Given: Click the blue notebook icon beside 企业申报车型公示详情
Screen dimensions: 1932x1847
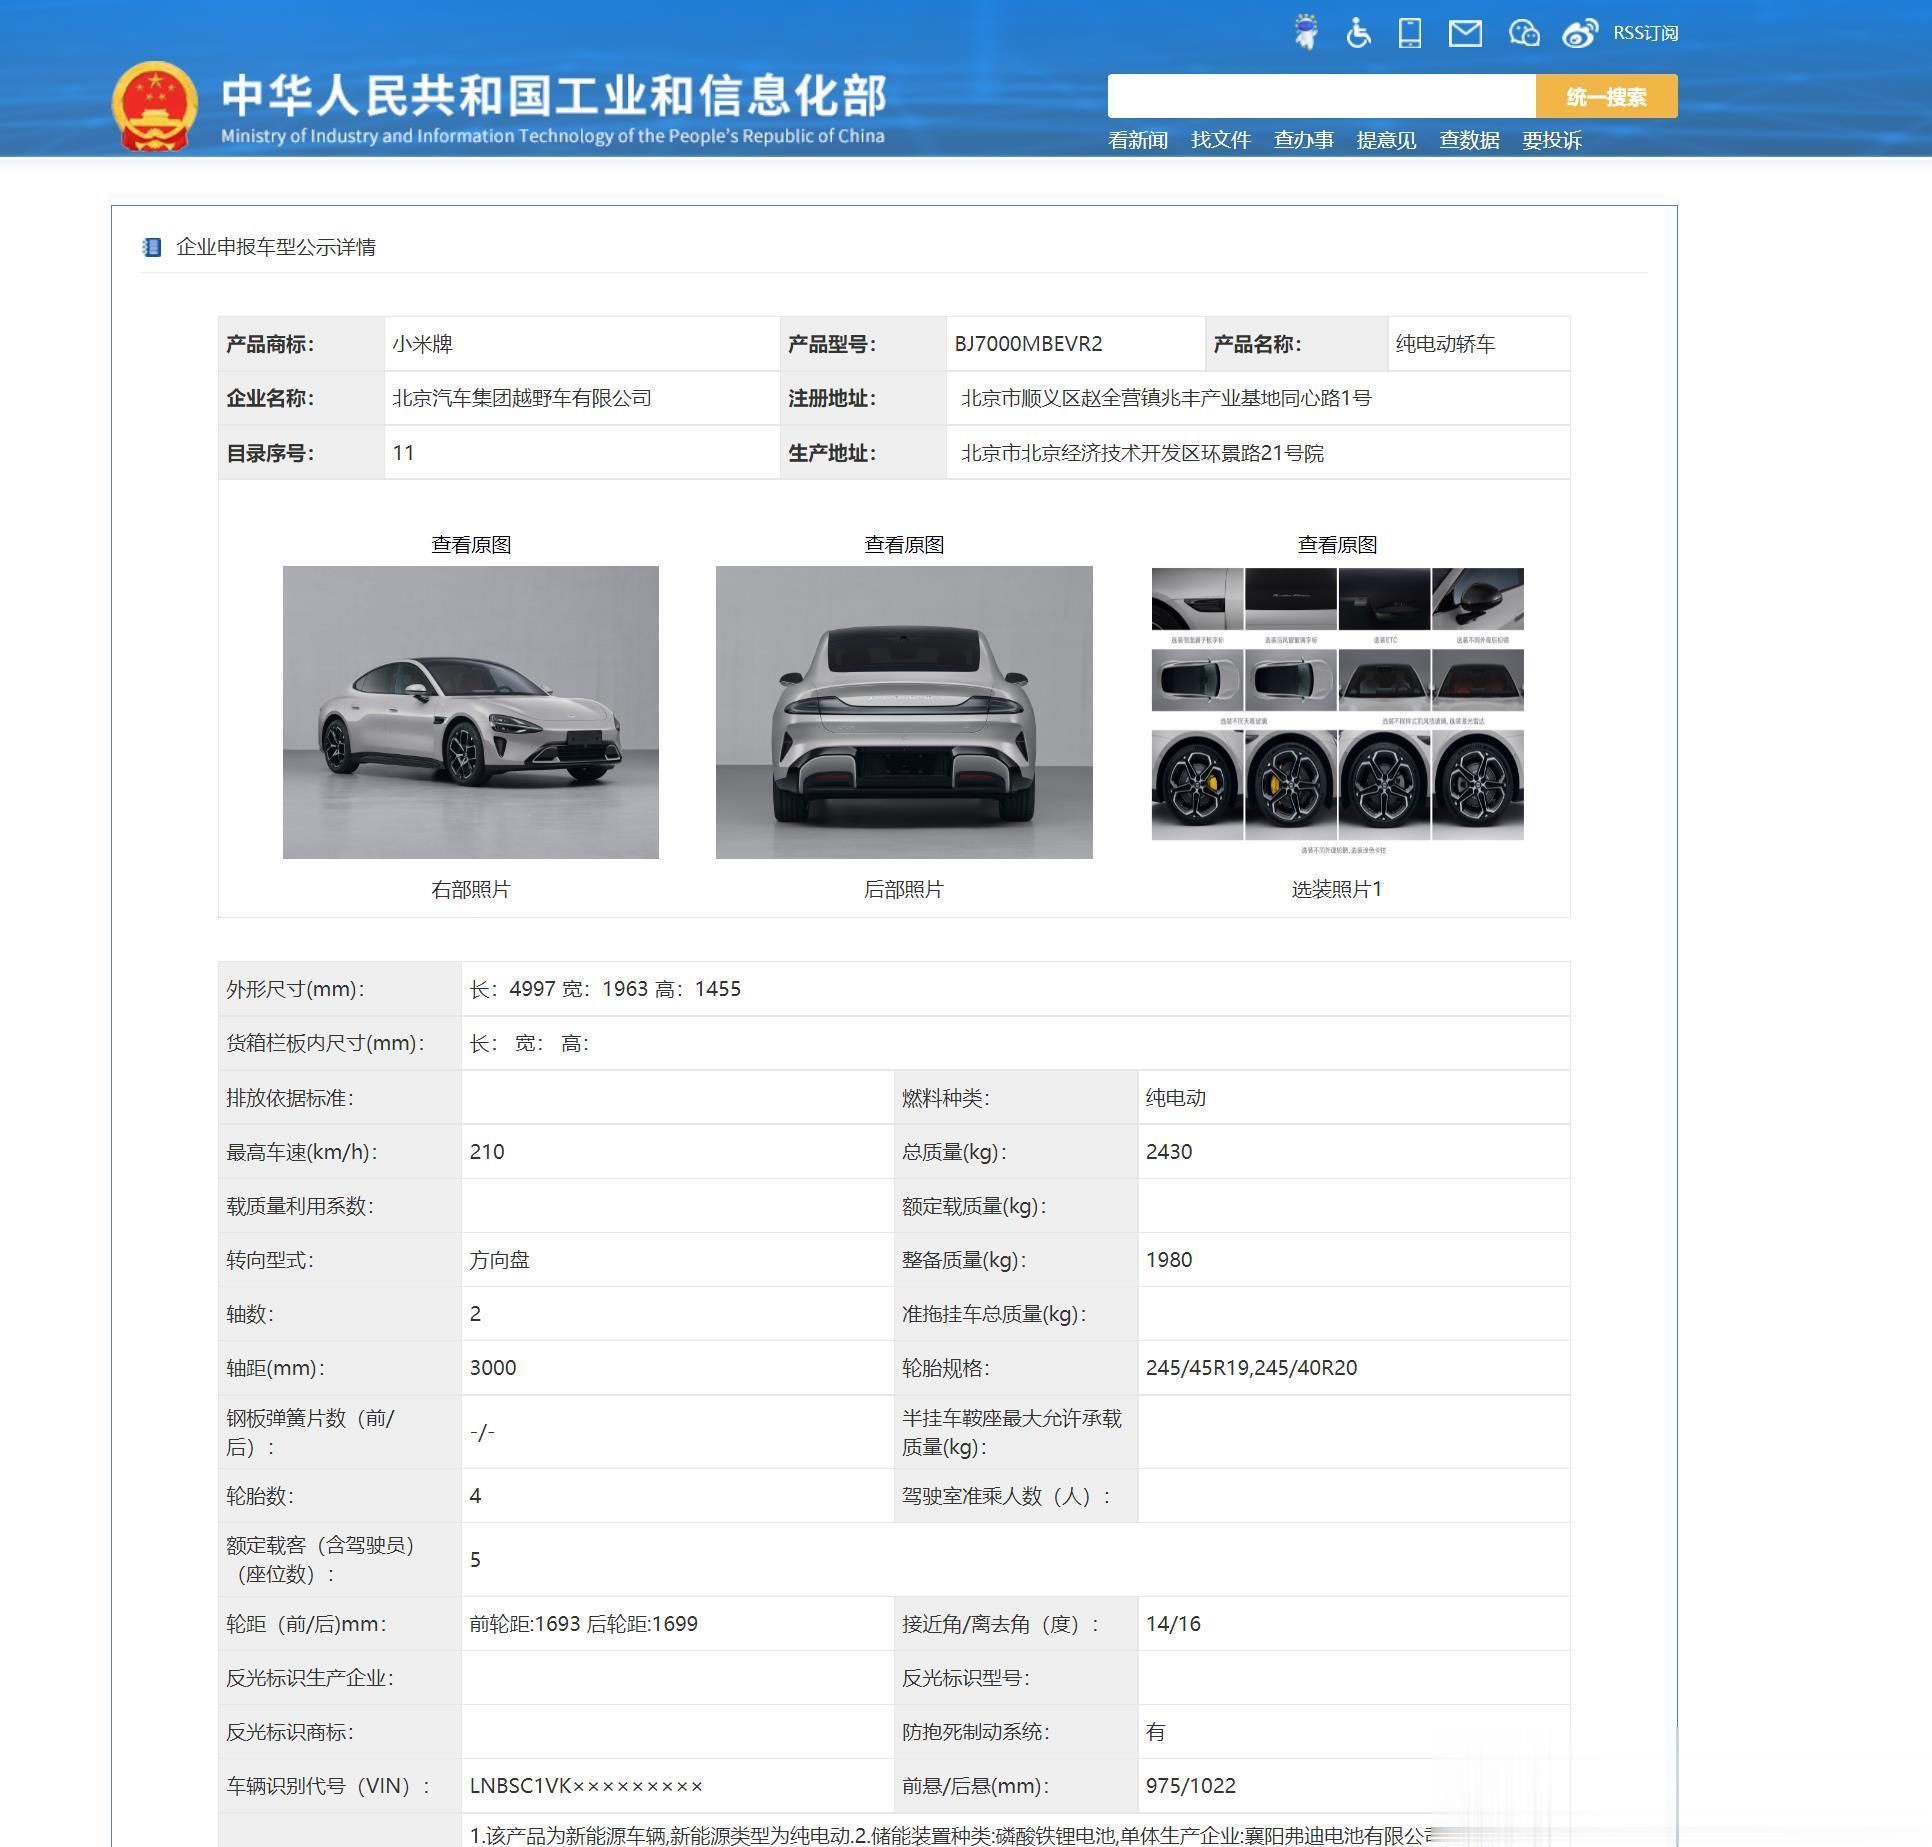Looking at the screenshot, I should (x=152, y=247).
